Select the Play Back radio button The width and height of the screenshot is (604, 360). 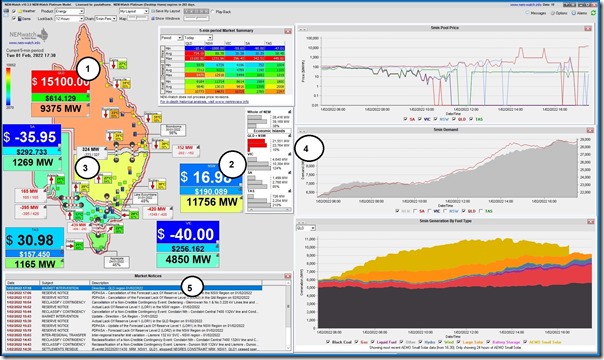tap(213, 12)
